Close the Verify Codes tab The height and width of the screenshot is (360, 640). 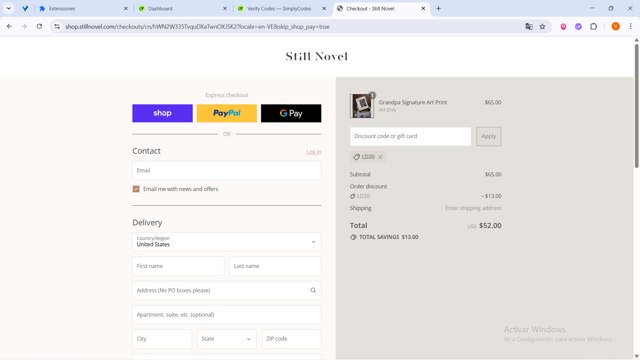tap(324, 8)
